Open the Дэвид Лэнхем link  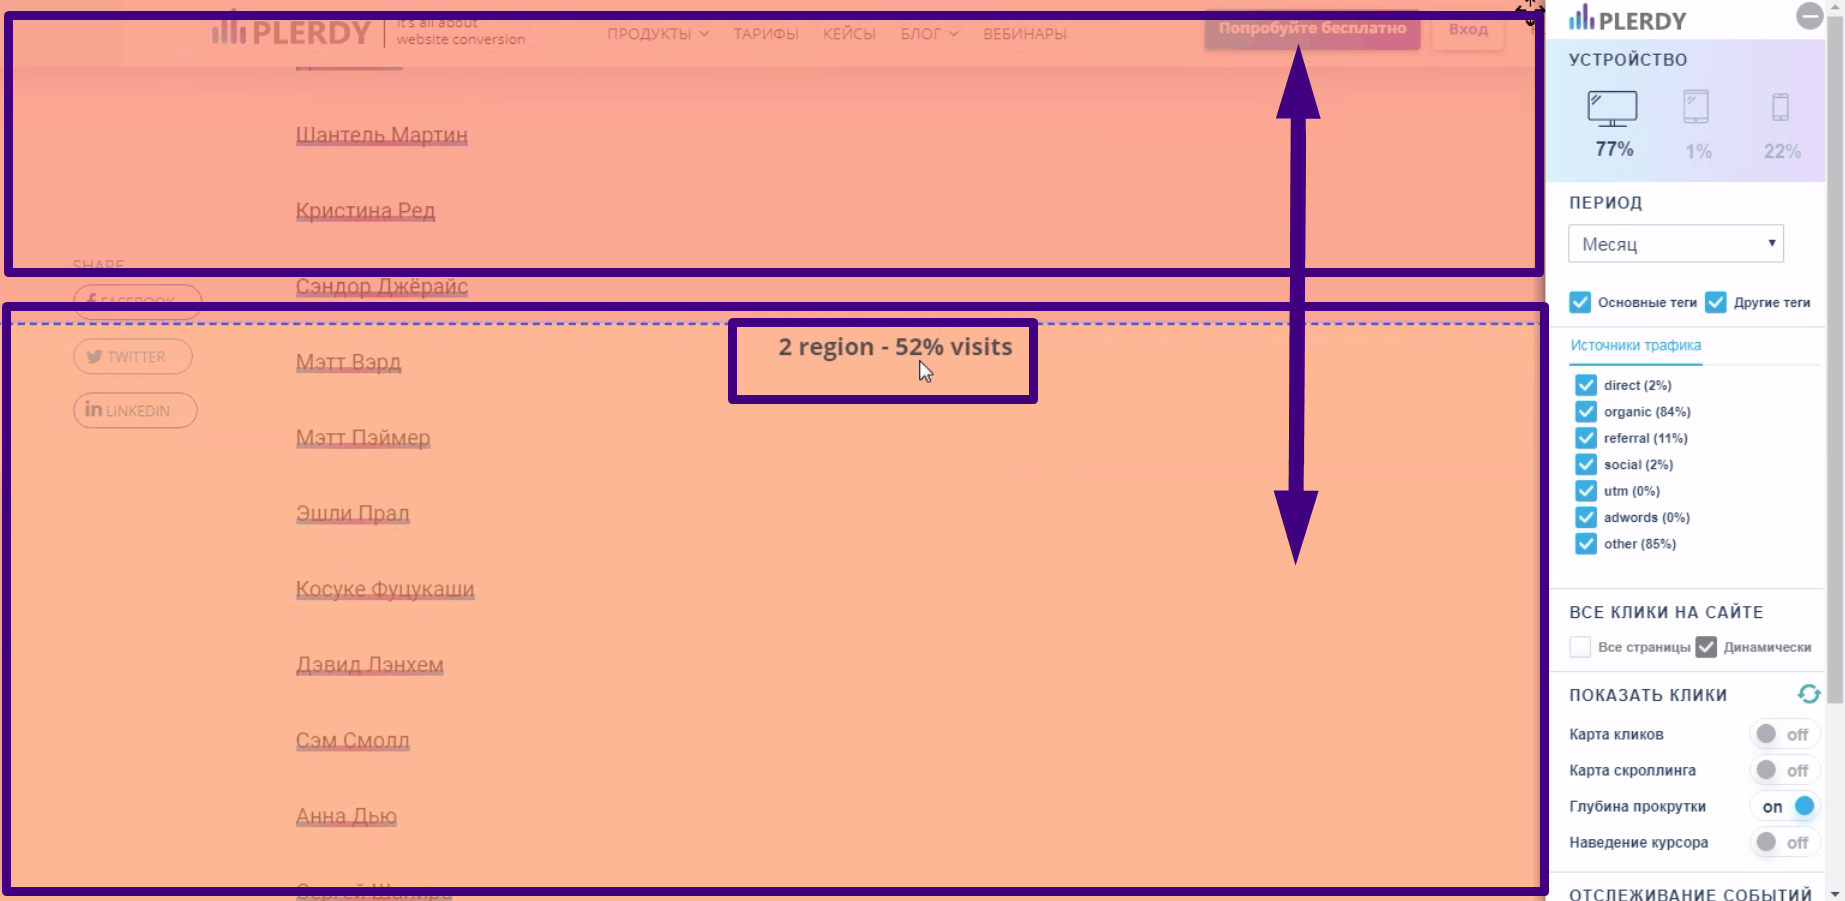click(x=369, y=665)
